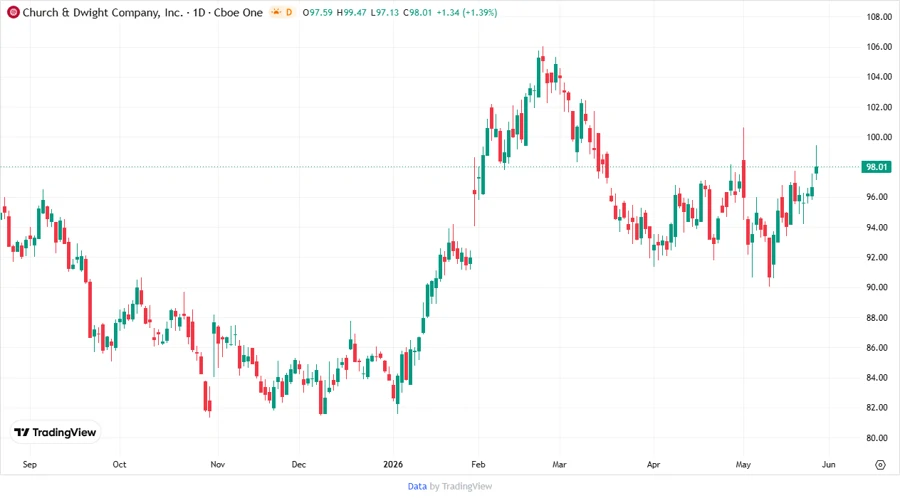Click the 88.00 price axis label
Viewport: 900px width, 498px height.
point(879,317)
